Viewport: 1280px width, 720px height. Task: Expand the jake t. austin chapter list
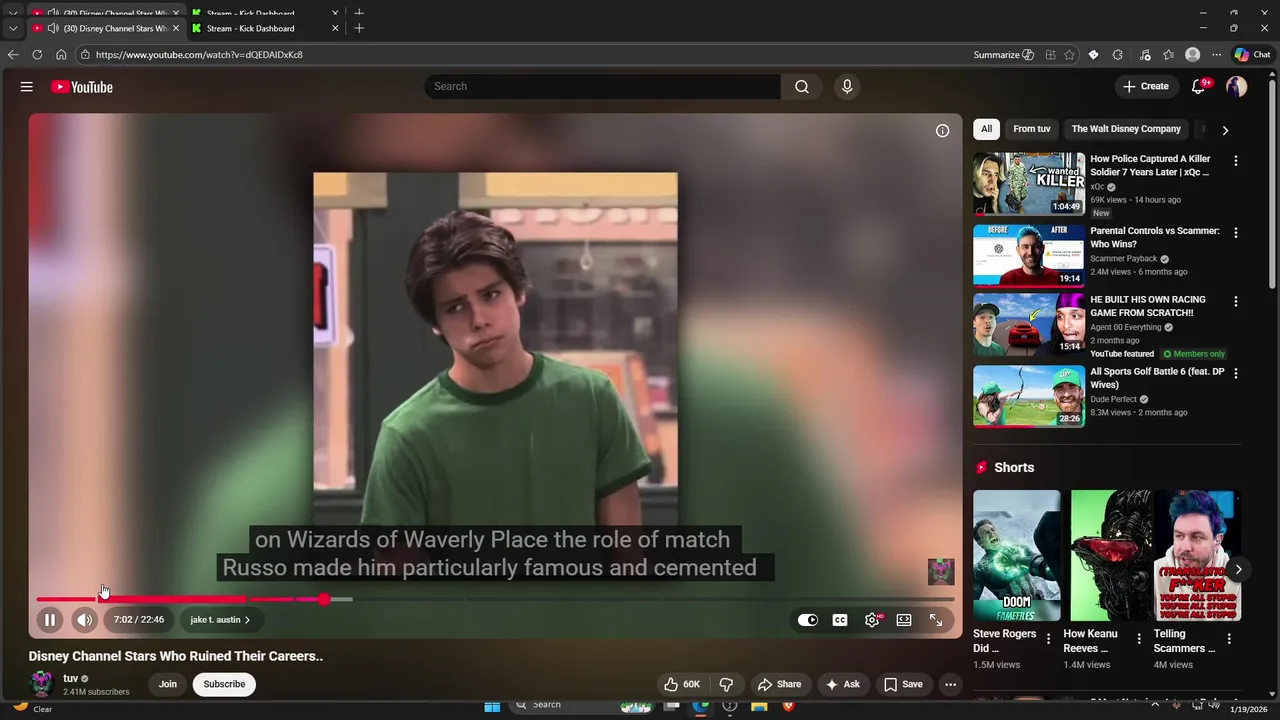click(220, 620)
